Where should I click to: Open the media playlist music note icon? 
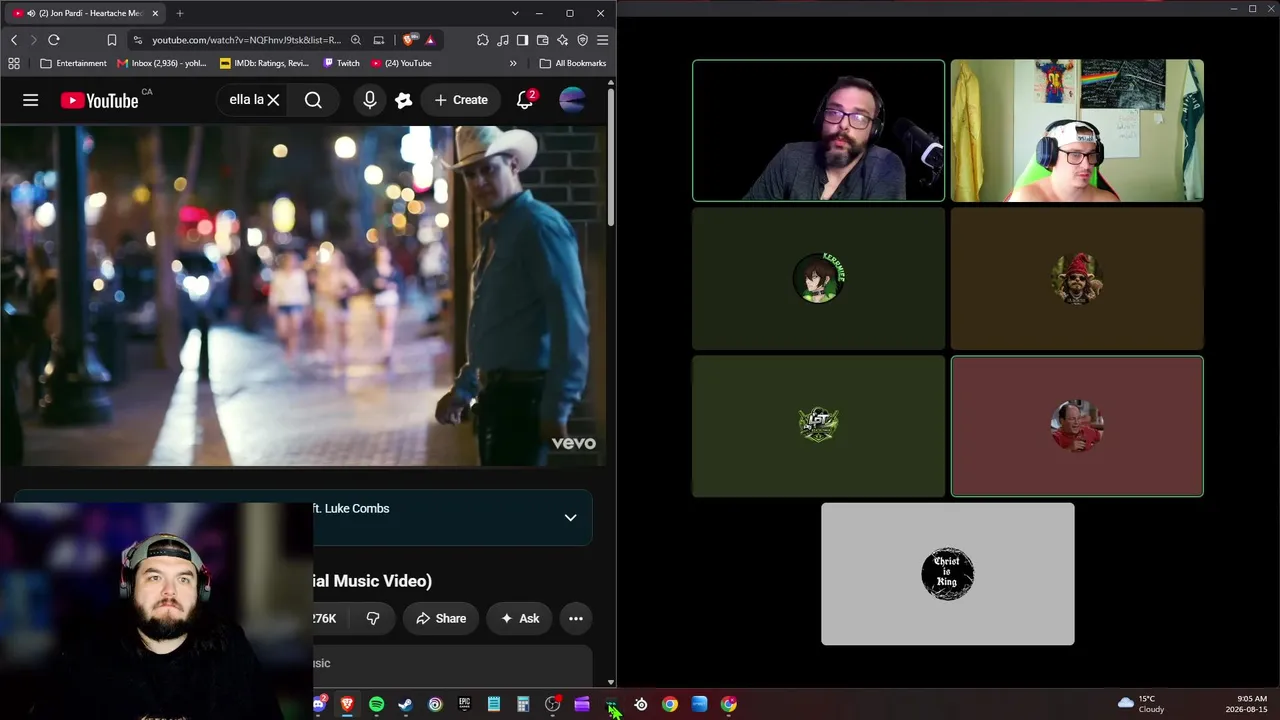coord(503,40)
